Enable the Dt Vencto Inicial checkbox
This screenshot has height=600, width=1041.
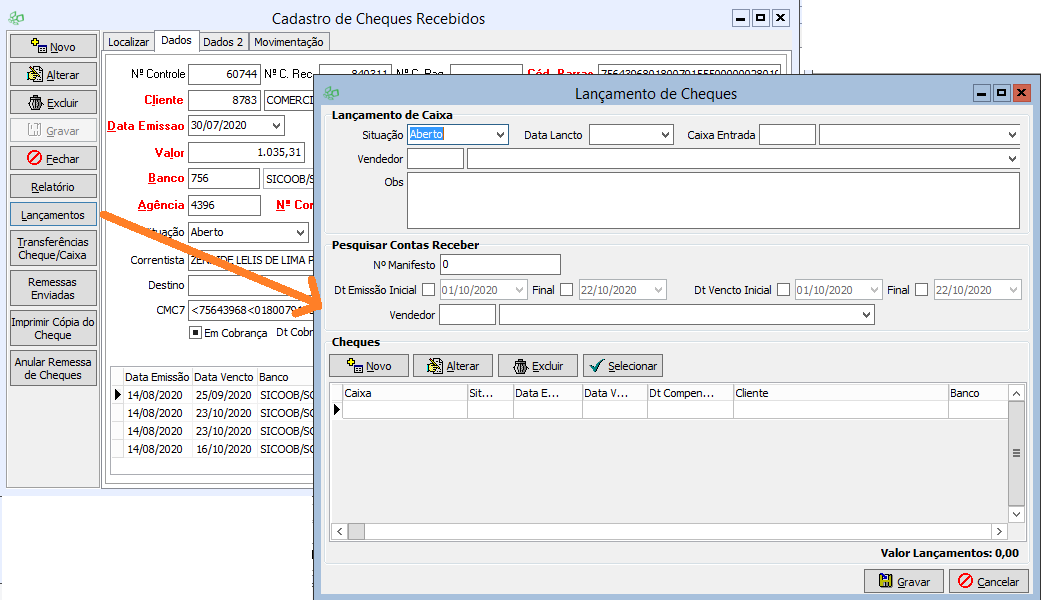coord(784,290)
